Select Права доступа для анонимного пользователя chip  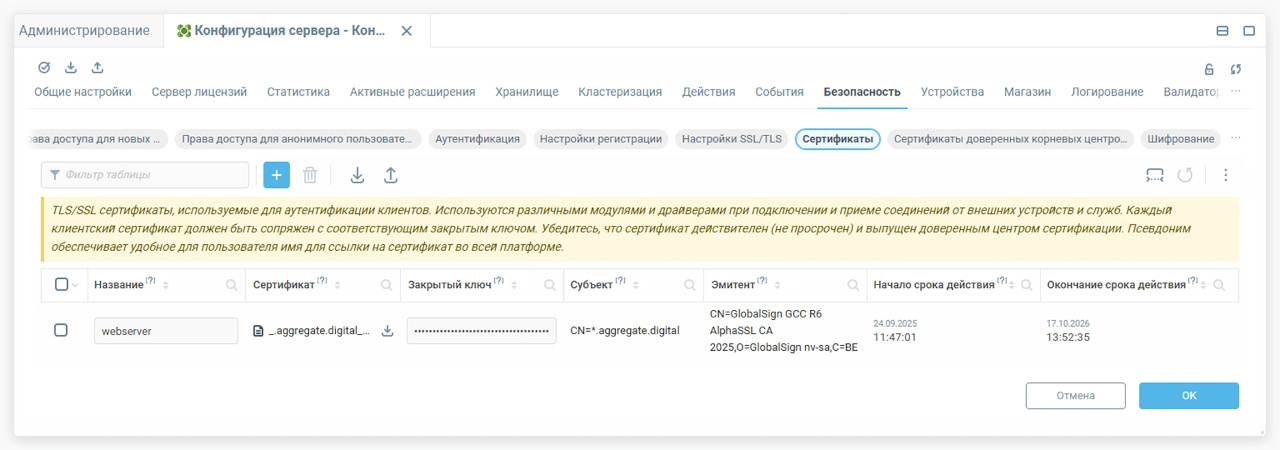298,139
